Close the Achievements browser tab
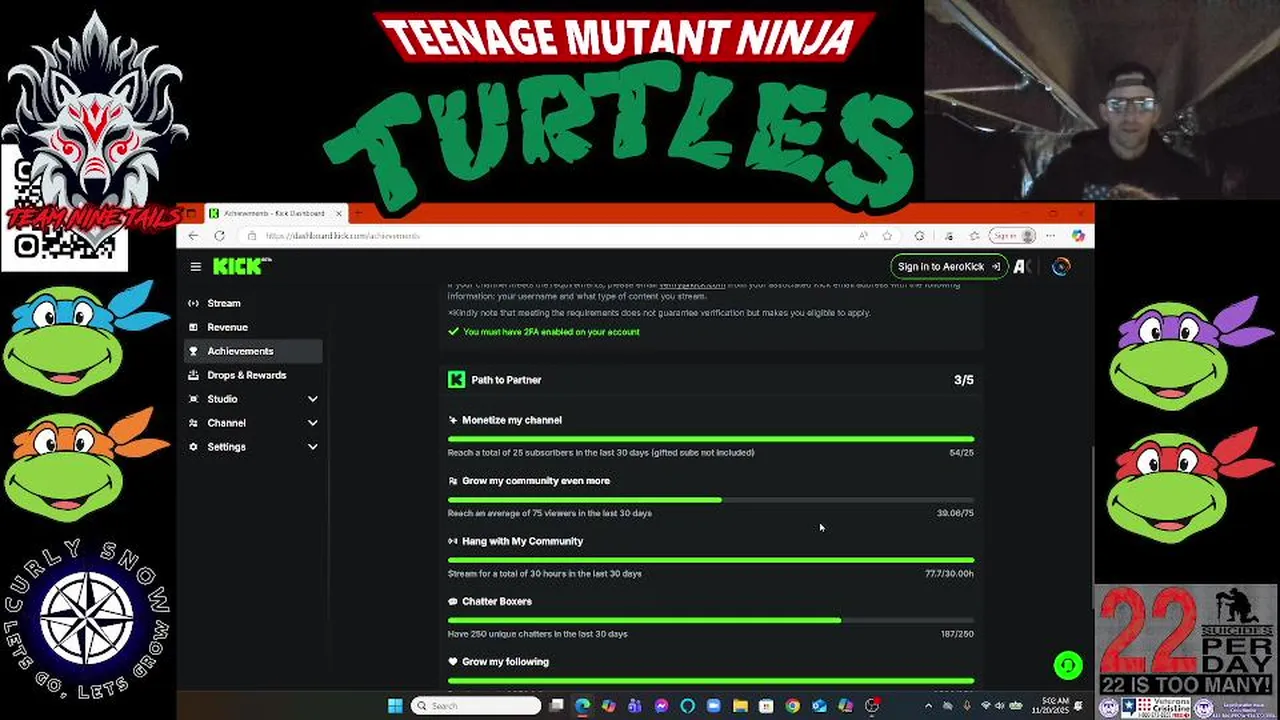The width and height of the screenshot is (1280, 720). coord(339,213)
